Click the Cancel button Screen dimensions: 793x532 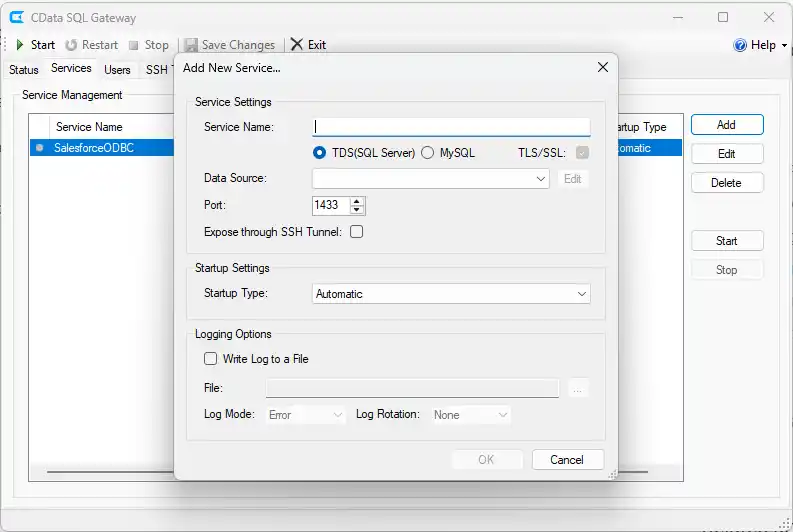click(566, 460)
